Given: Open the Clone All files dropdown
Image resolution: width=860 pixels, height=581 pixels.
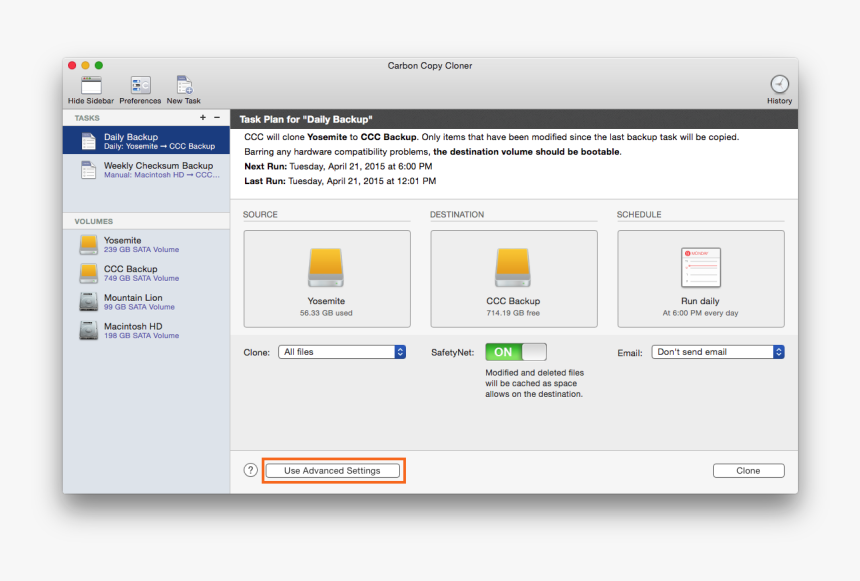Looking at the screenshot, I should 342,352.
